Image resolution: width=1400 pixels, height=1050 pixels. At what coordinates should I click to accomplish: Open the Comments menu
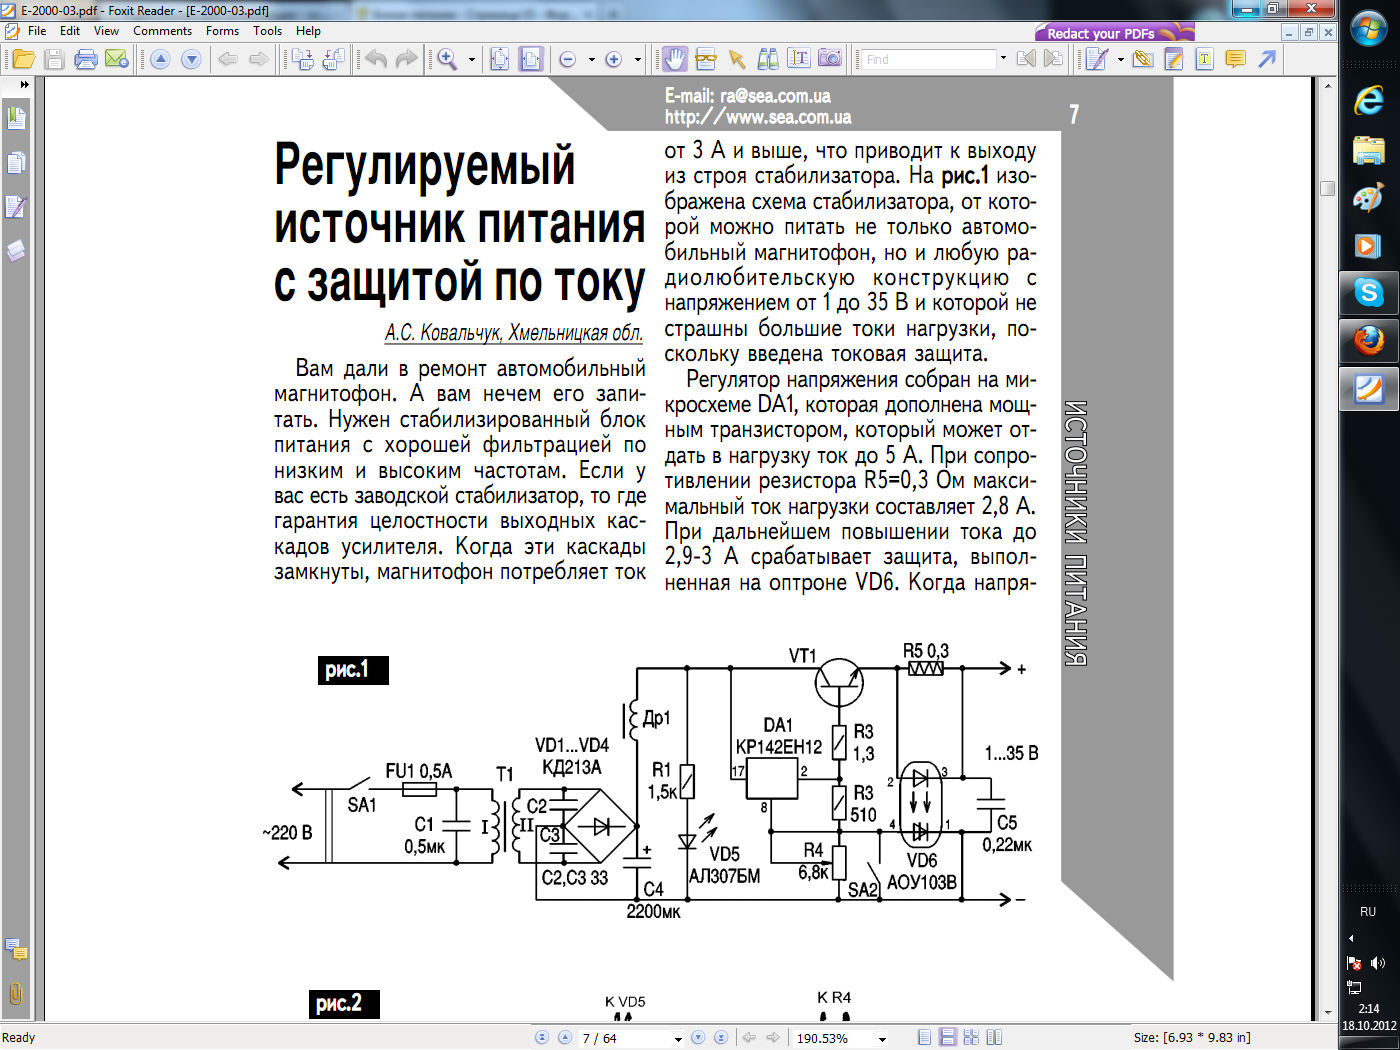162,31
